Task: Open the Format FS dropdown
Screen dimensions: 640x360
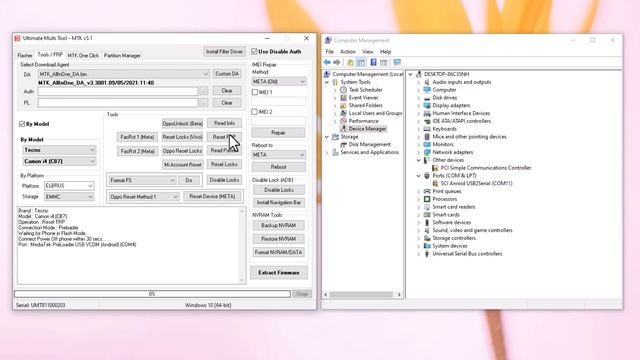Action: pos(142,180)
